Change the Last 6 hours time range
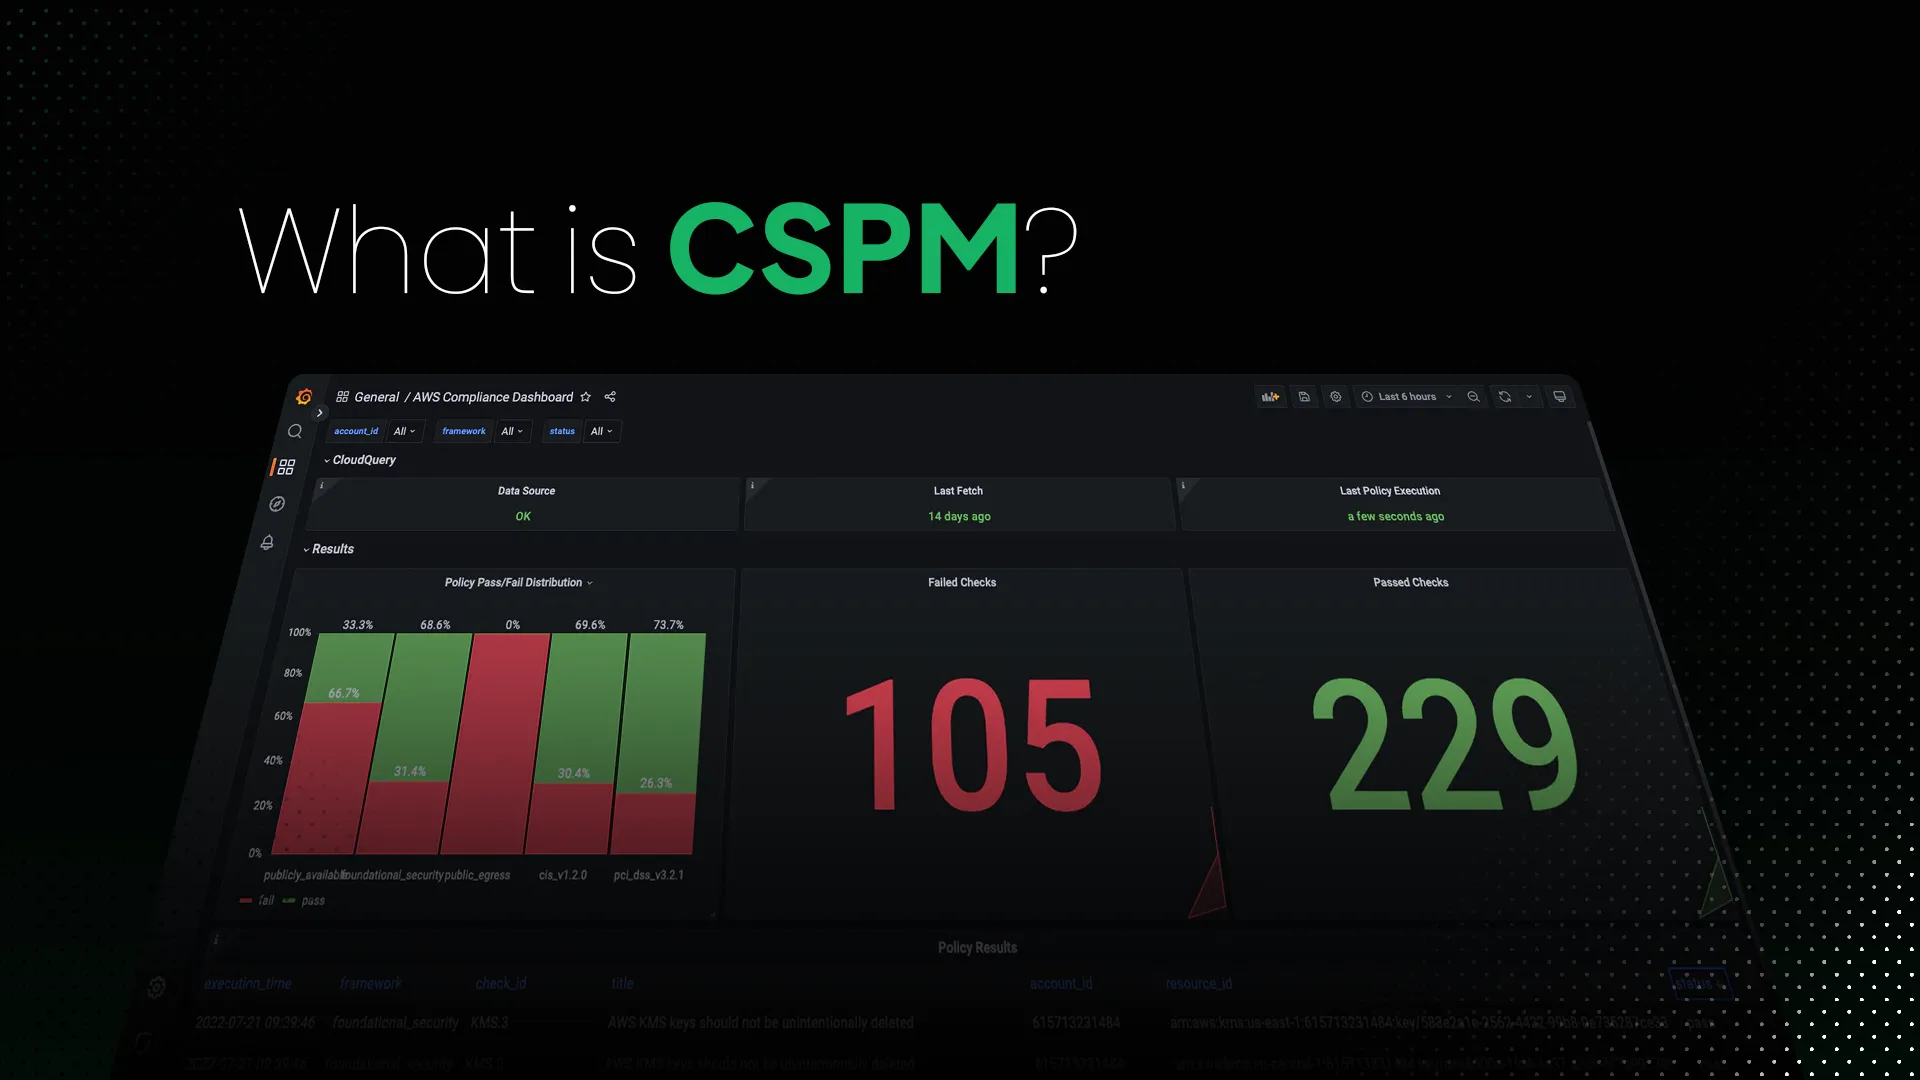This screenshot has width=1920, height=1080. (1406, 397)
